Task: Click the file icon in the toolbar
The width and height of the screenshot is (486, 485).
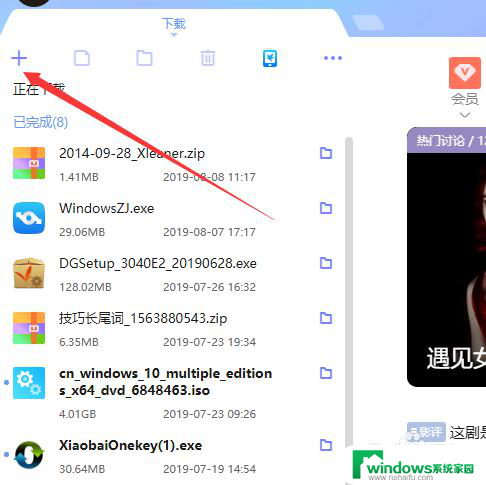Action: pyautogui.click(x=82, y=58)
